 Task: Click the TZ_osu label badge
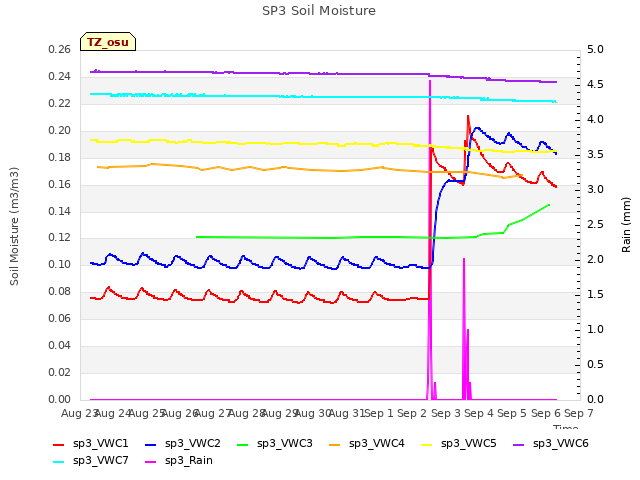[x=108, y=42]
